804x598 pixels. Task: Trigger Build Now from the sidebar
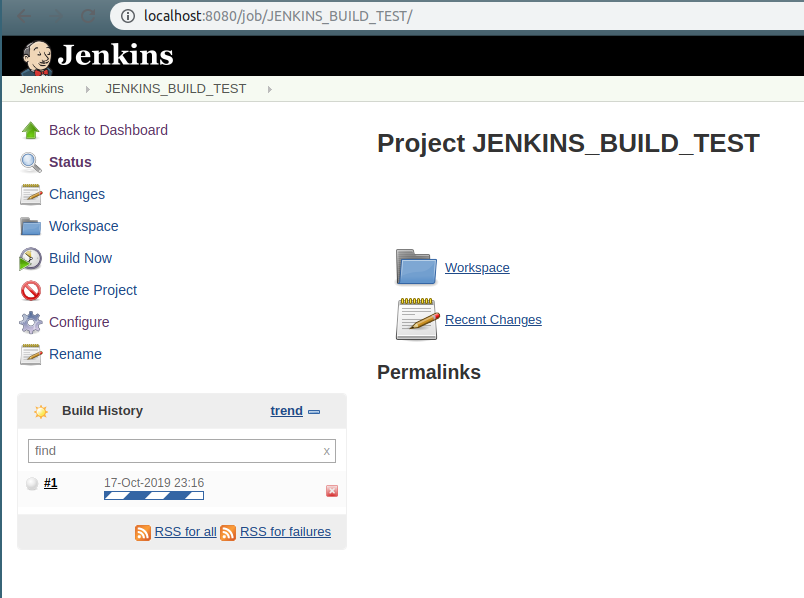coord(81,258)
